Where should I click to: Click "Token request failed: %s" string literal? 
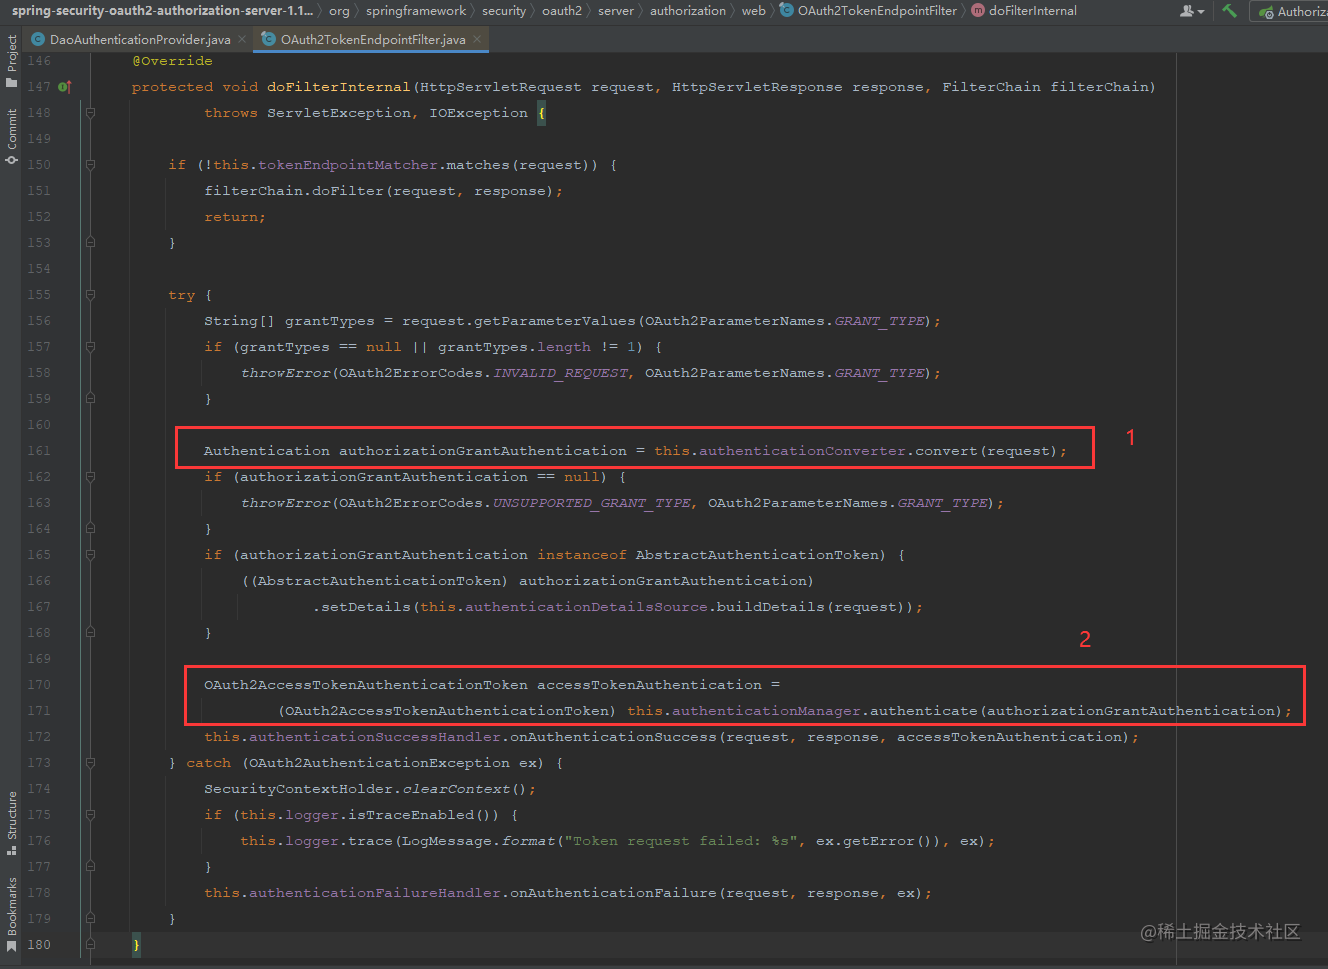click(x=681, y=841)
